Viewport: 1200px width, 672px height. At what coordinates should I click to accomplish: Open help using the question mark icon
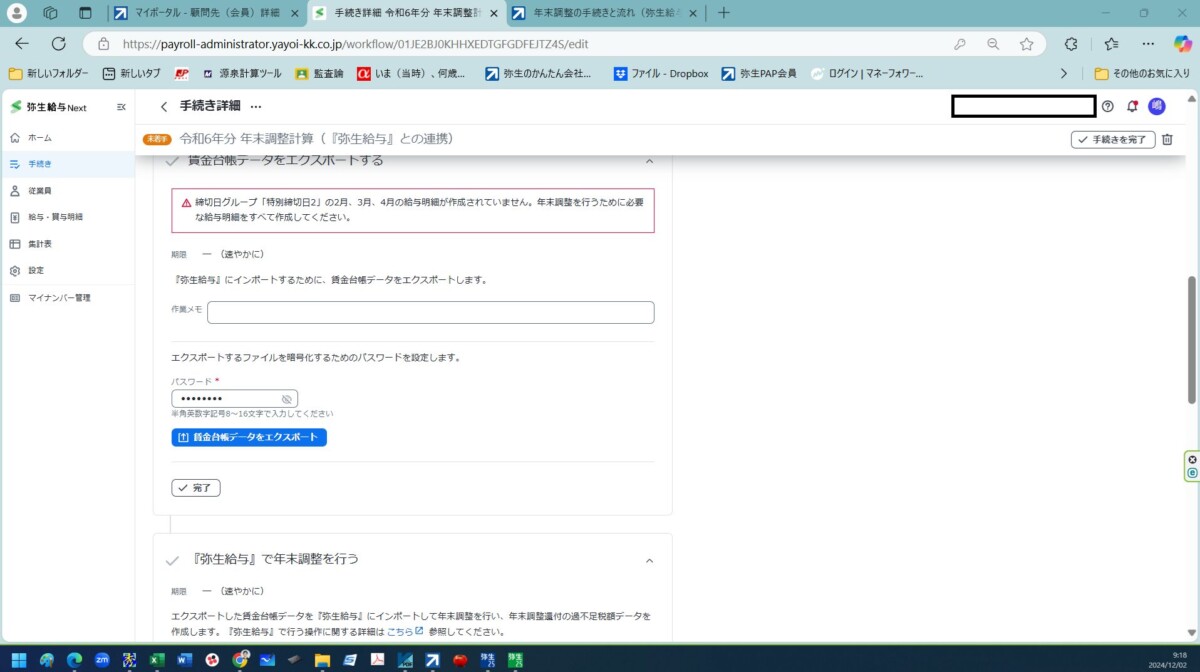1109,106
